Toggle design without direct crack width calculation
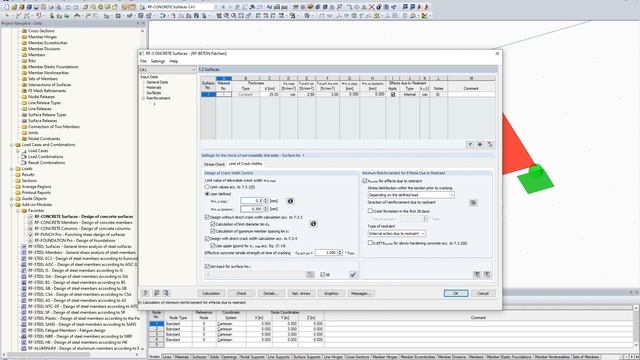Image resolution: width=640 pixels, height=360 pixels. [207, 217]
